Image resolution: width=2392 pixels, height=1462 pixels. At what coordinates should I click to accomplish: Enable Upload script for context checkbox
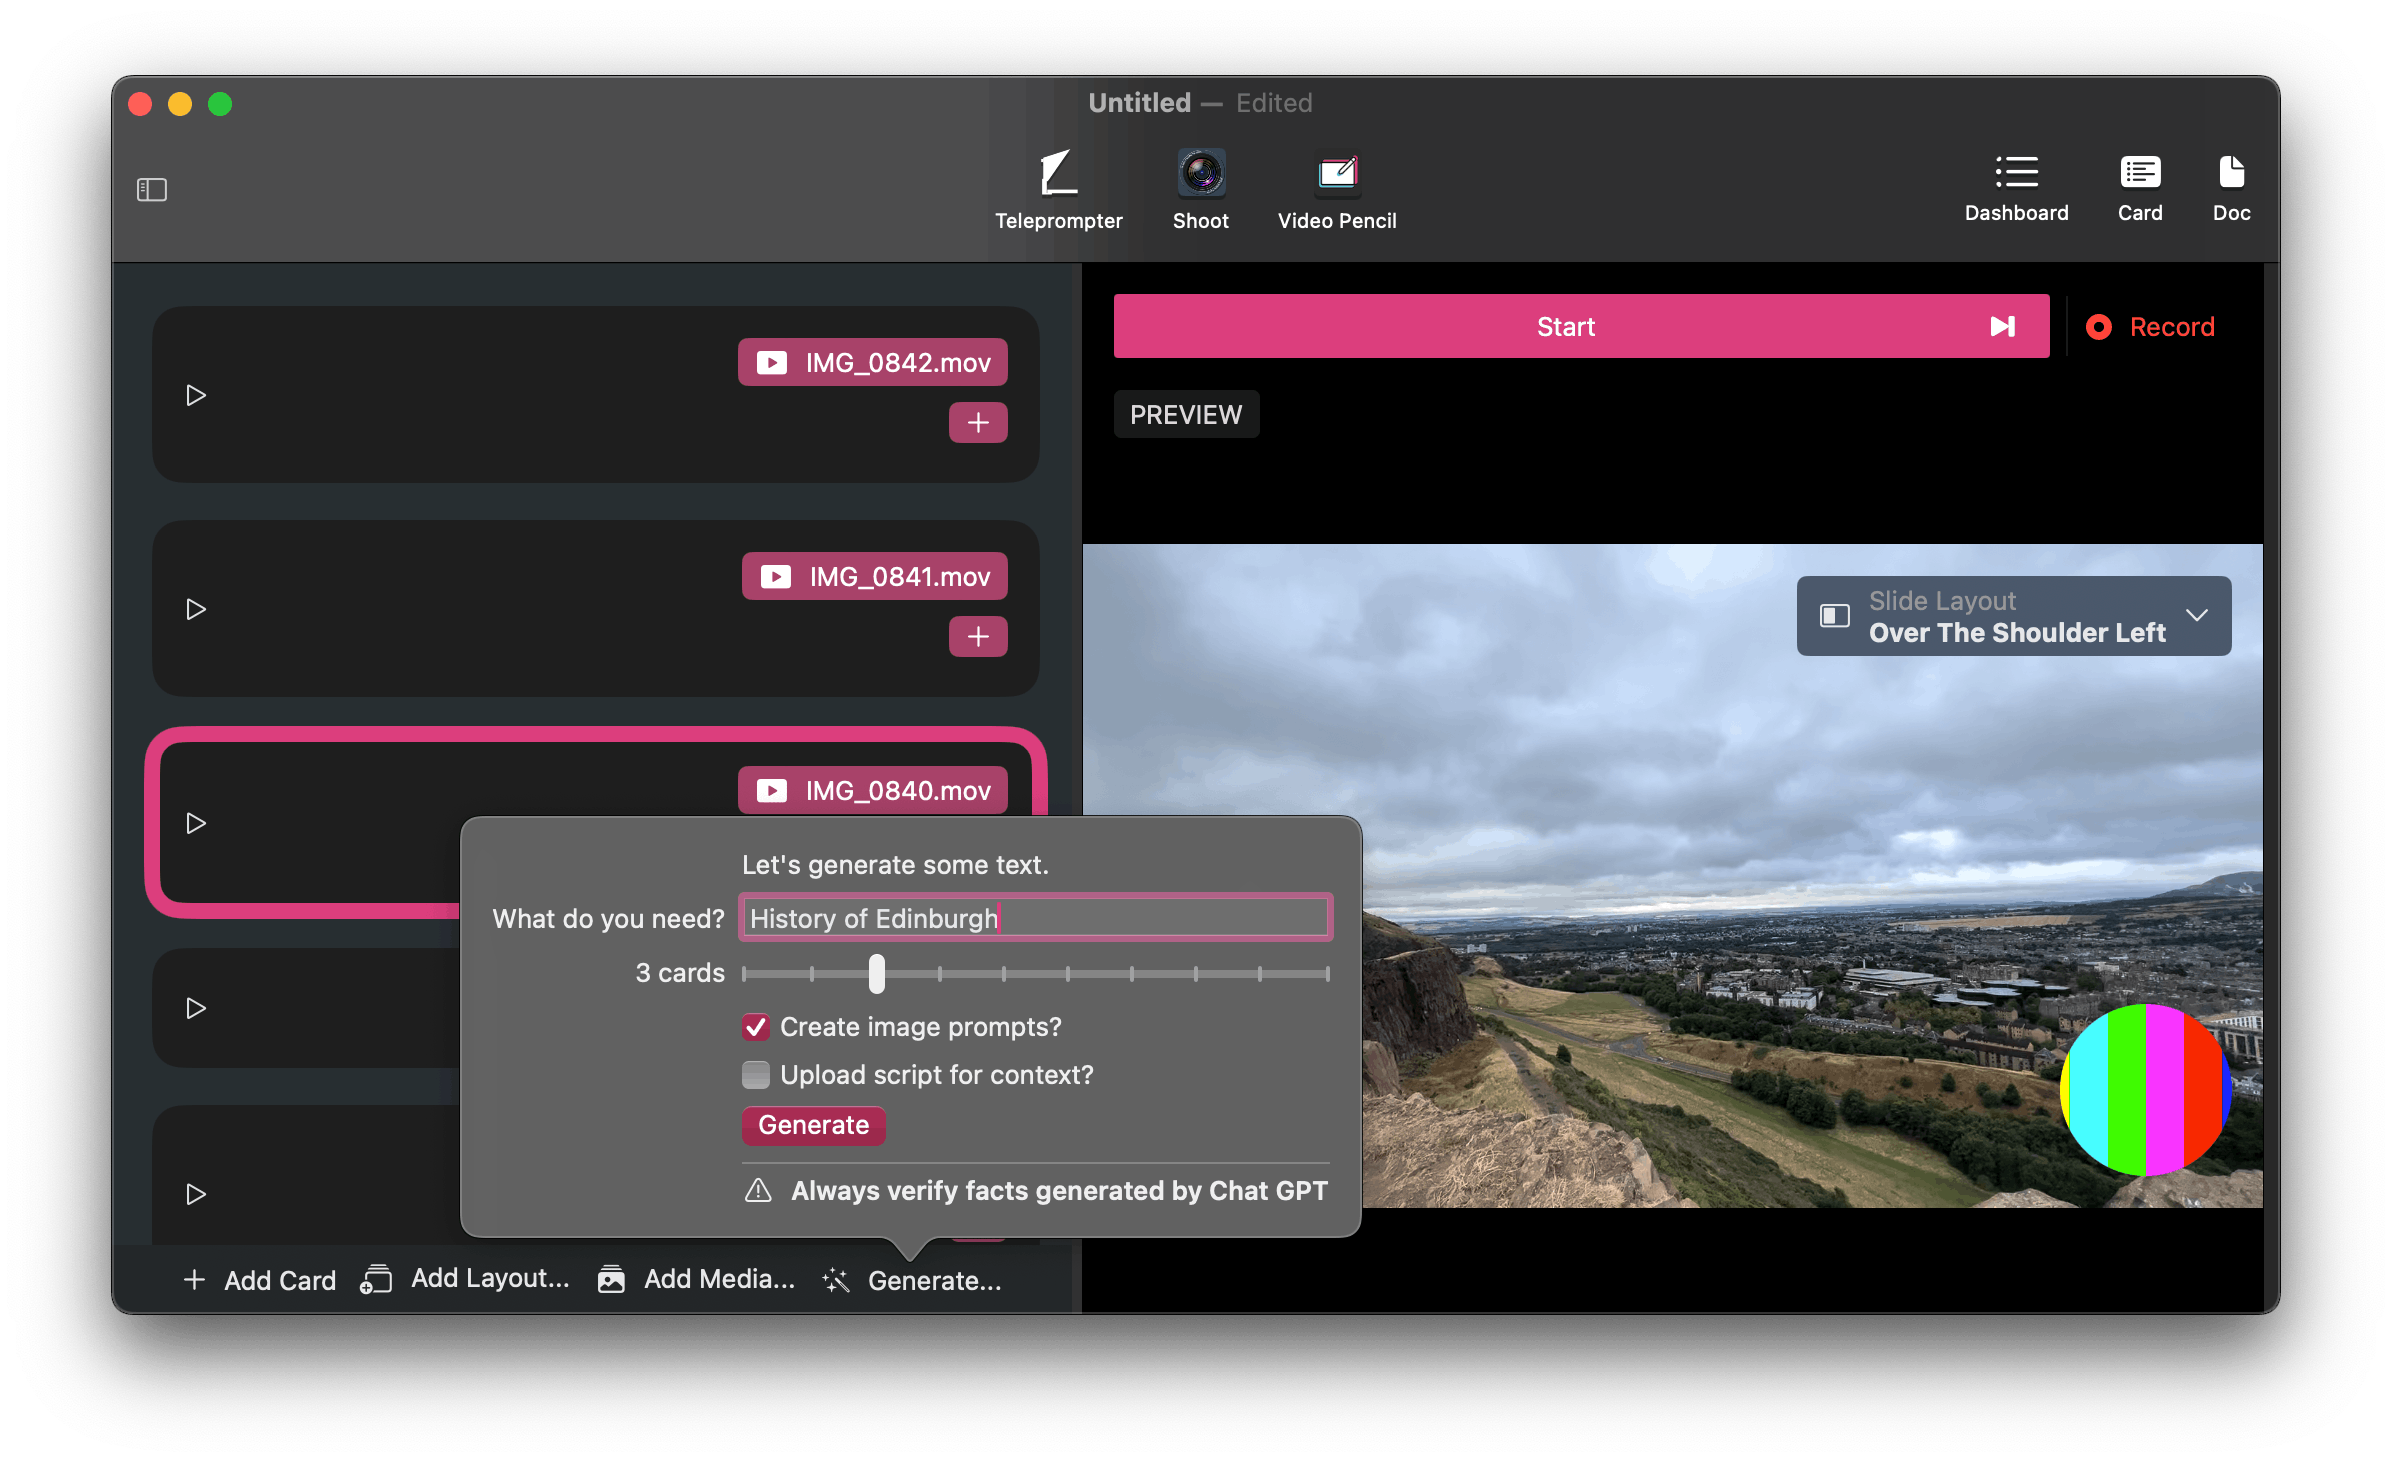point(755,1075)
